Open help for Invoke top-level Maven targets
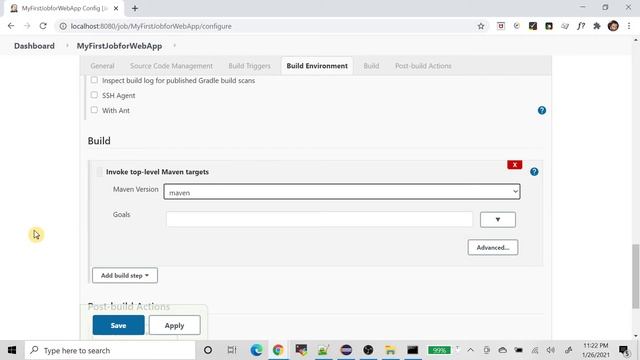This screenshot has width=640, height=360. [x=534, y=172]
